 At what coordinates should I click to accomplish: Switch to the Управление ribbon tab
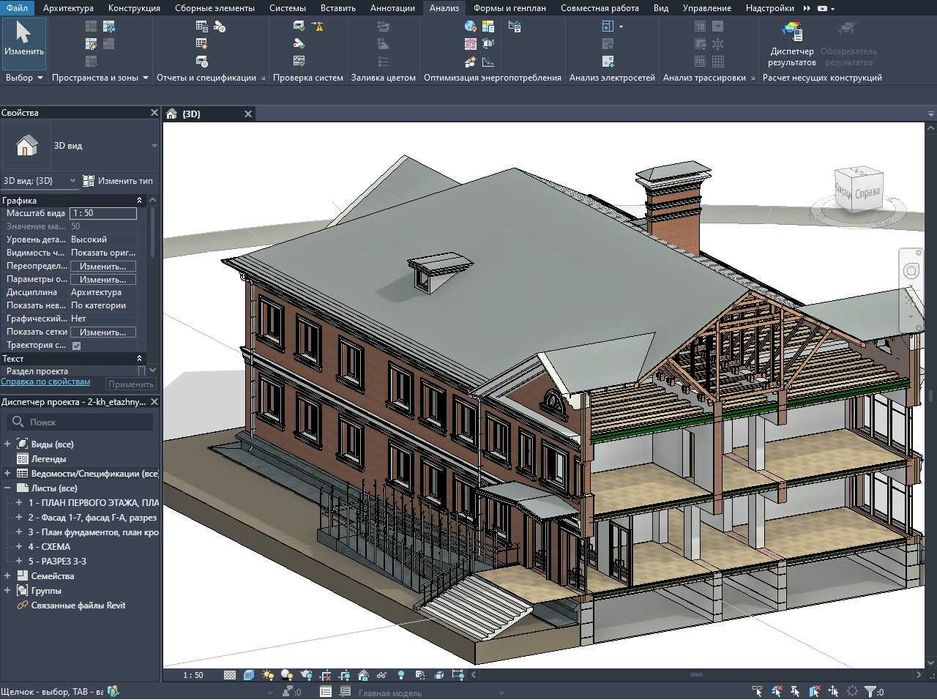pos(706,8)
